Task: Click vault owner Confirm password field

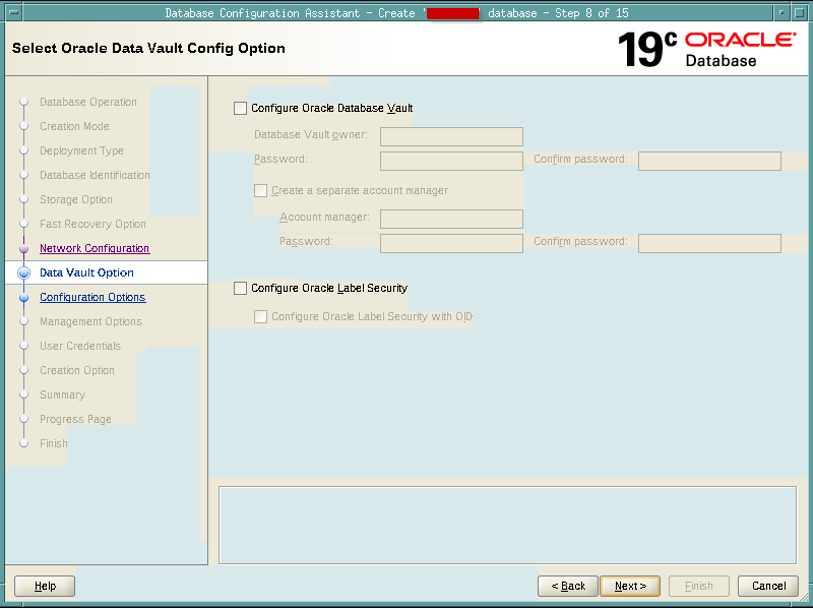Action: (x=709, y=161)
